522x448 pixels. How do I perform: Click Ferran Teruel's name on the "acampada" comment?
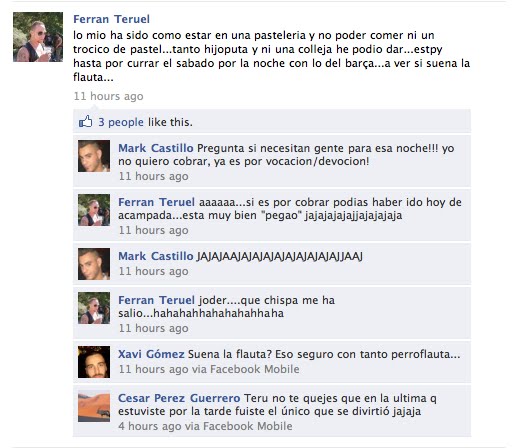click(x=156, y=202)
